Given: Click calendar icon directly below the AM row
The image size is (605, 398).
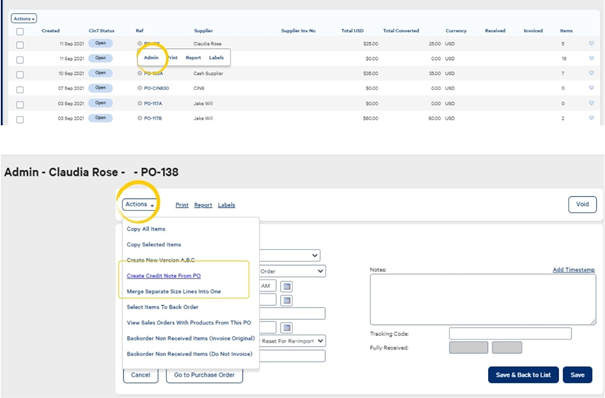Looking at the screenshot, I should pos(286,300).
